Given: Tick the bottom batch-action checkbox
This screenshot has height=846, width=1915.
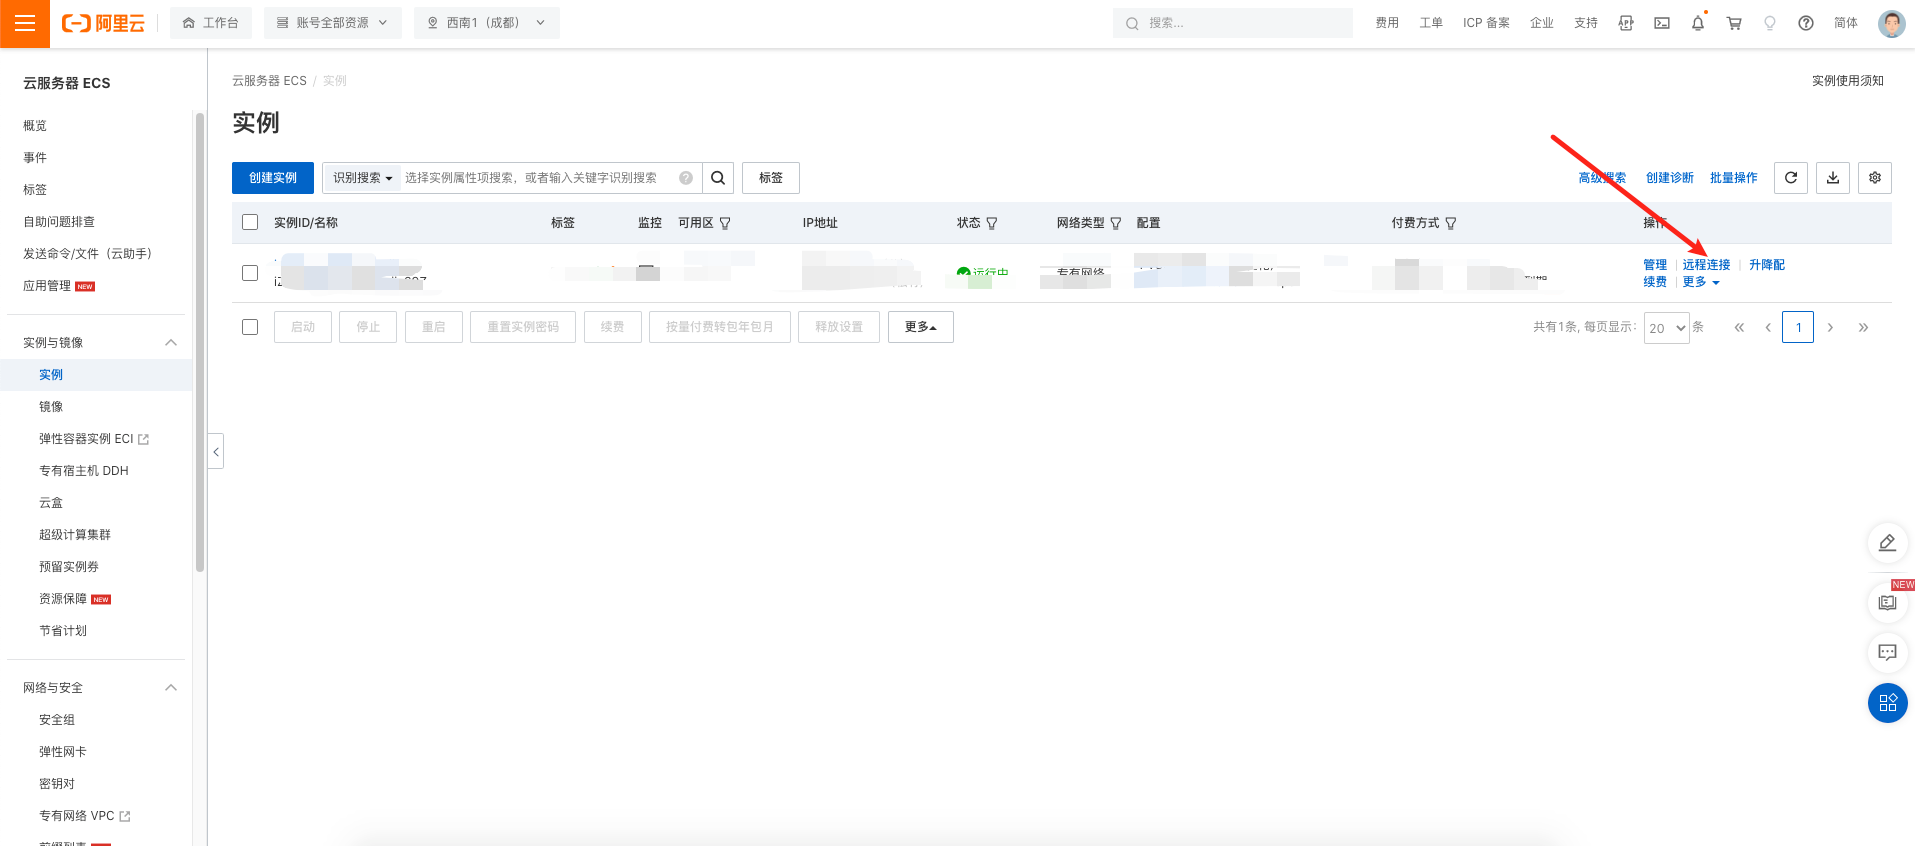Looking at the screenshot, I should coord(250,327).
